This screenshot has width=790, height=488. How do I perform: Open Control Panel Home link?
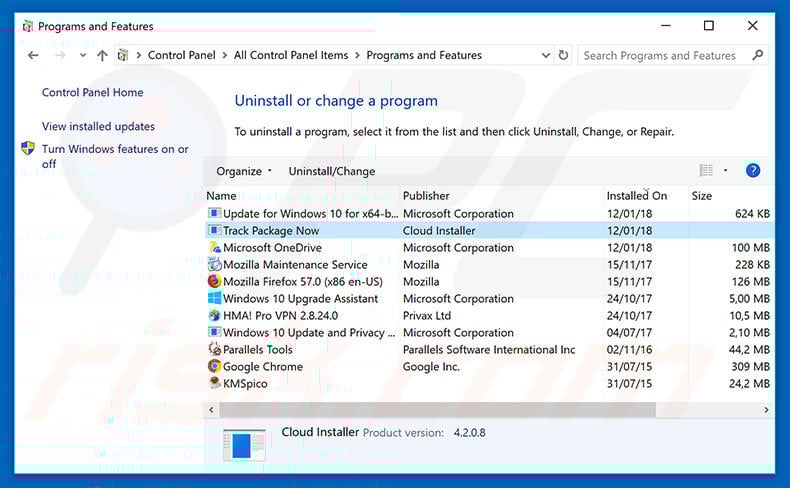pos(92,93)
